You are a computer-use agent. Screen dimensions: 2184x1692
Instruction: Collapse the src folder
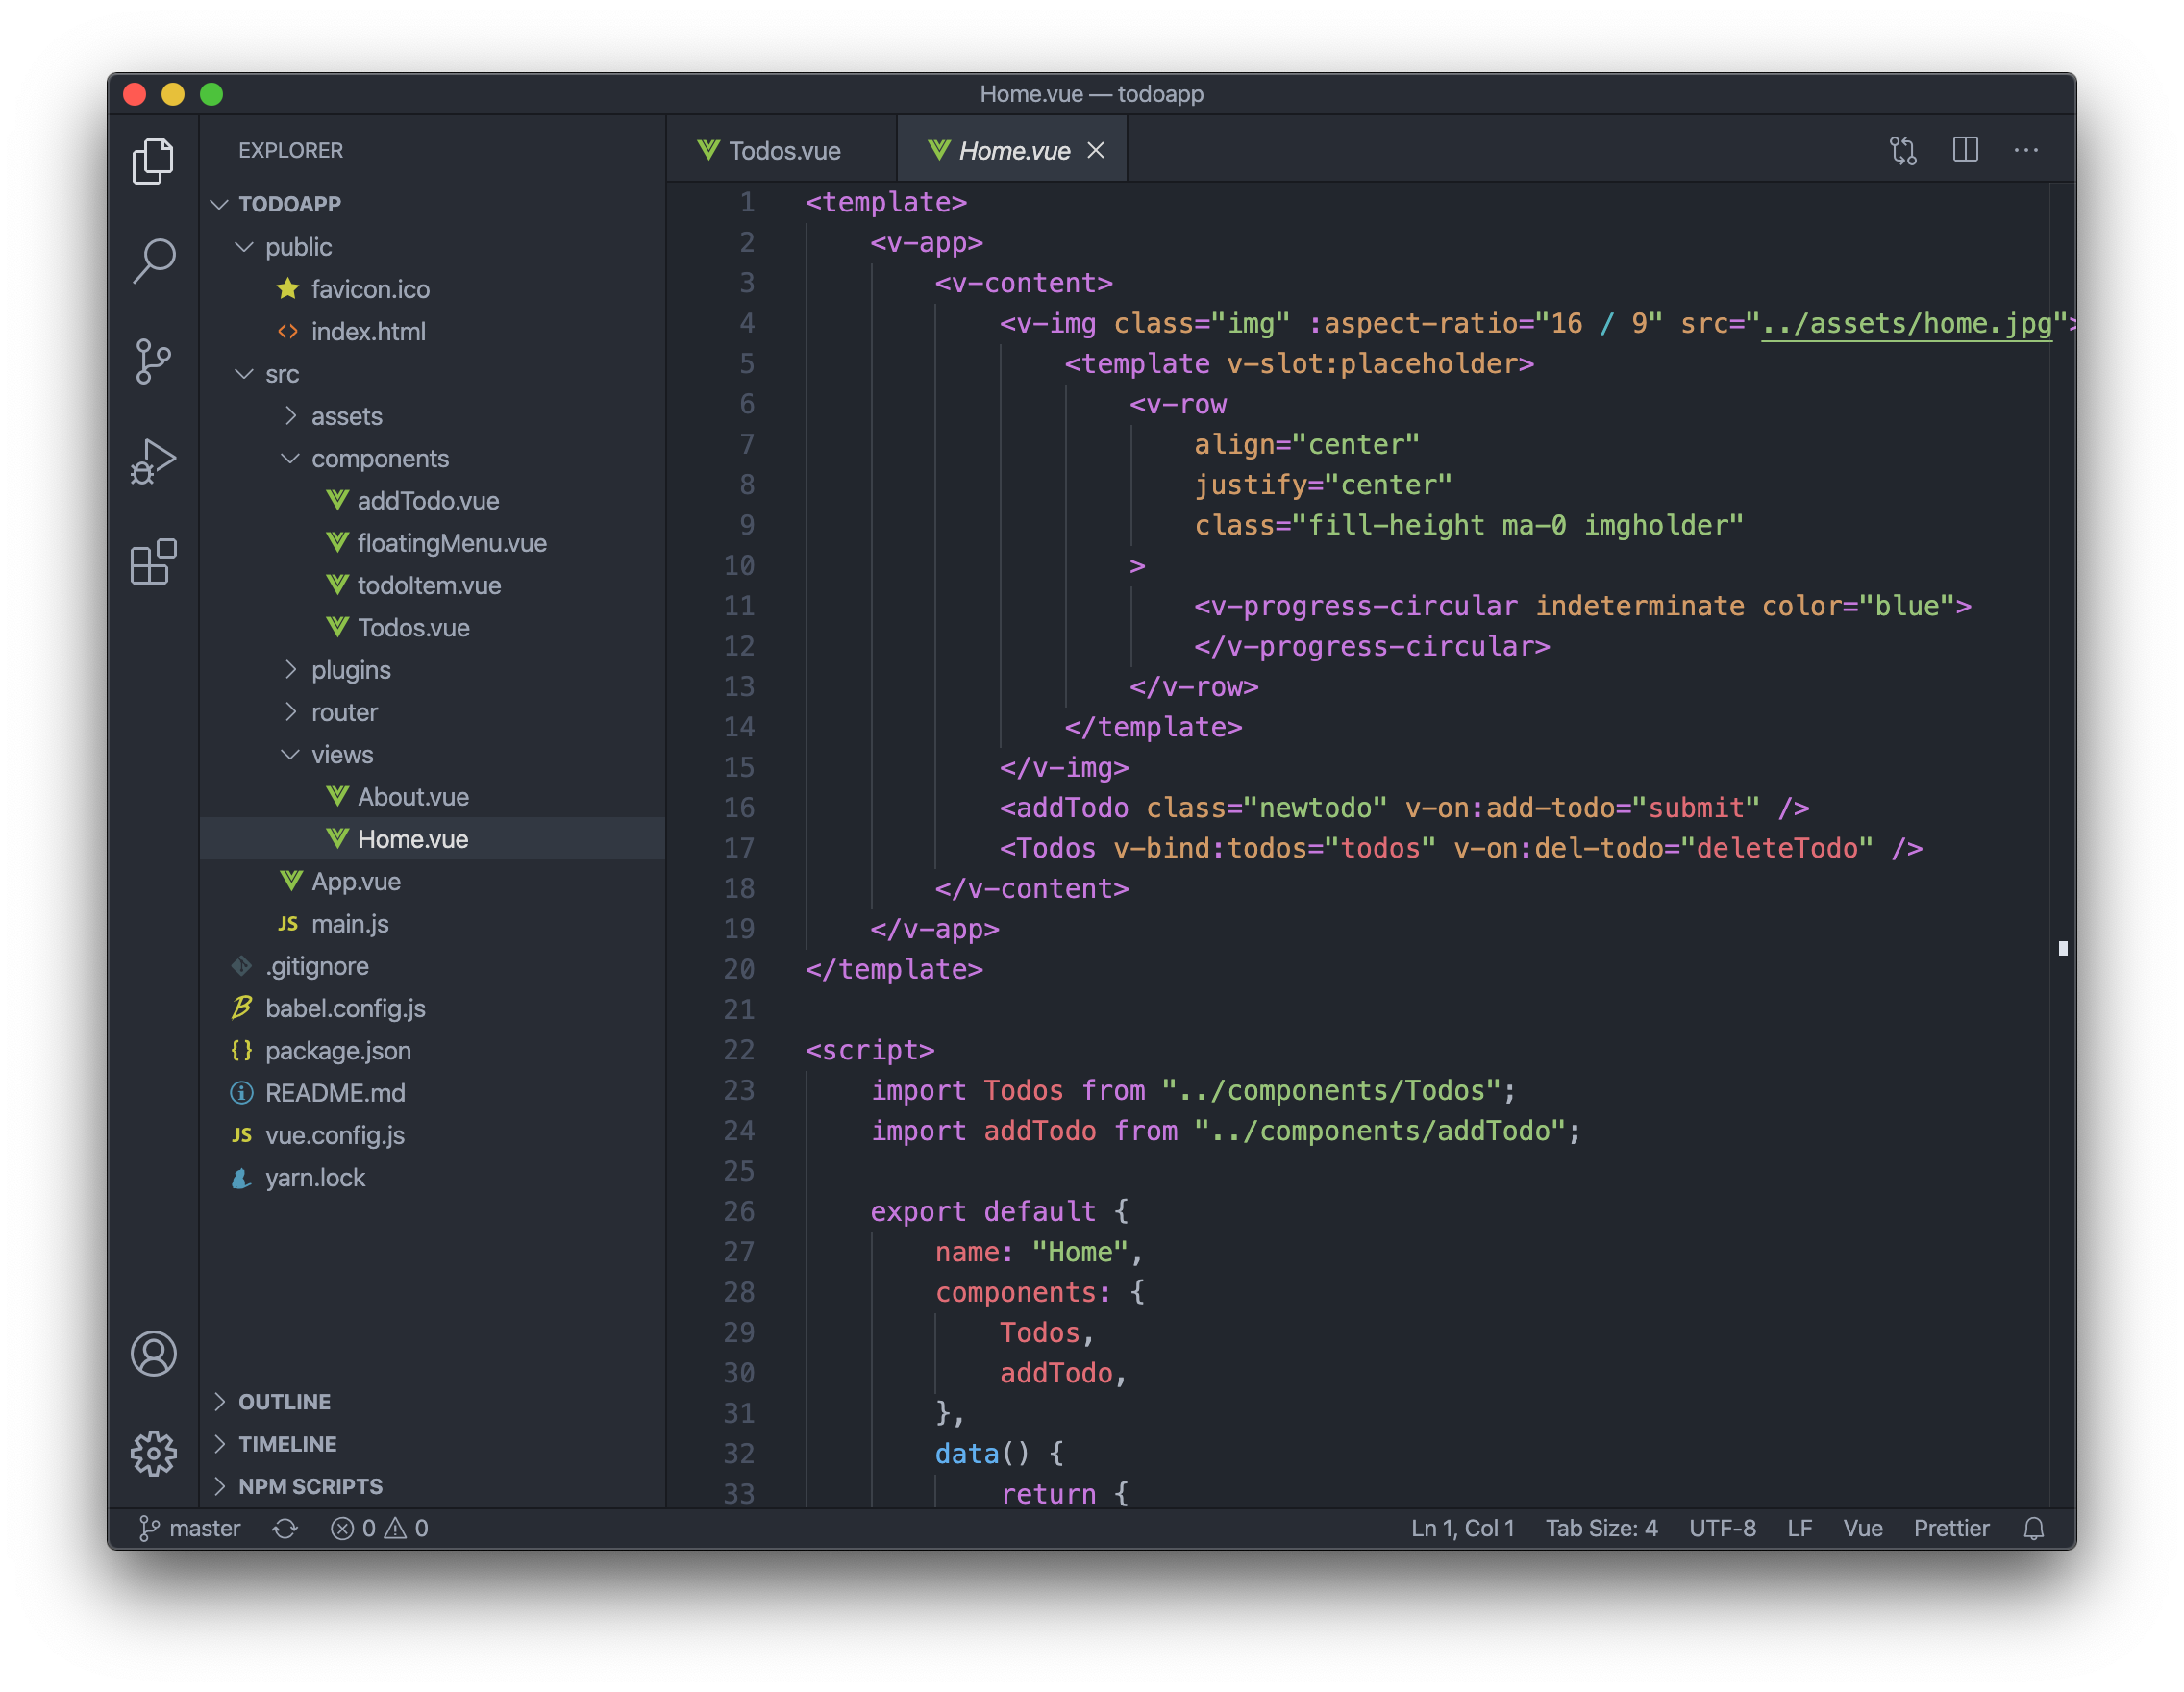[x=432, y=374]
